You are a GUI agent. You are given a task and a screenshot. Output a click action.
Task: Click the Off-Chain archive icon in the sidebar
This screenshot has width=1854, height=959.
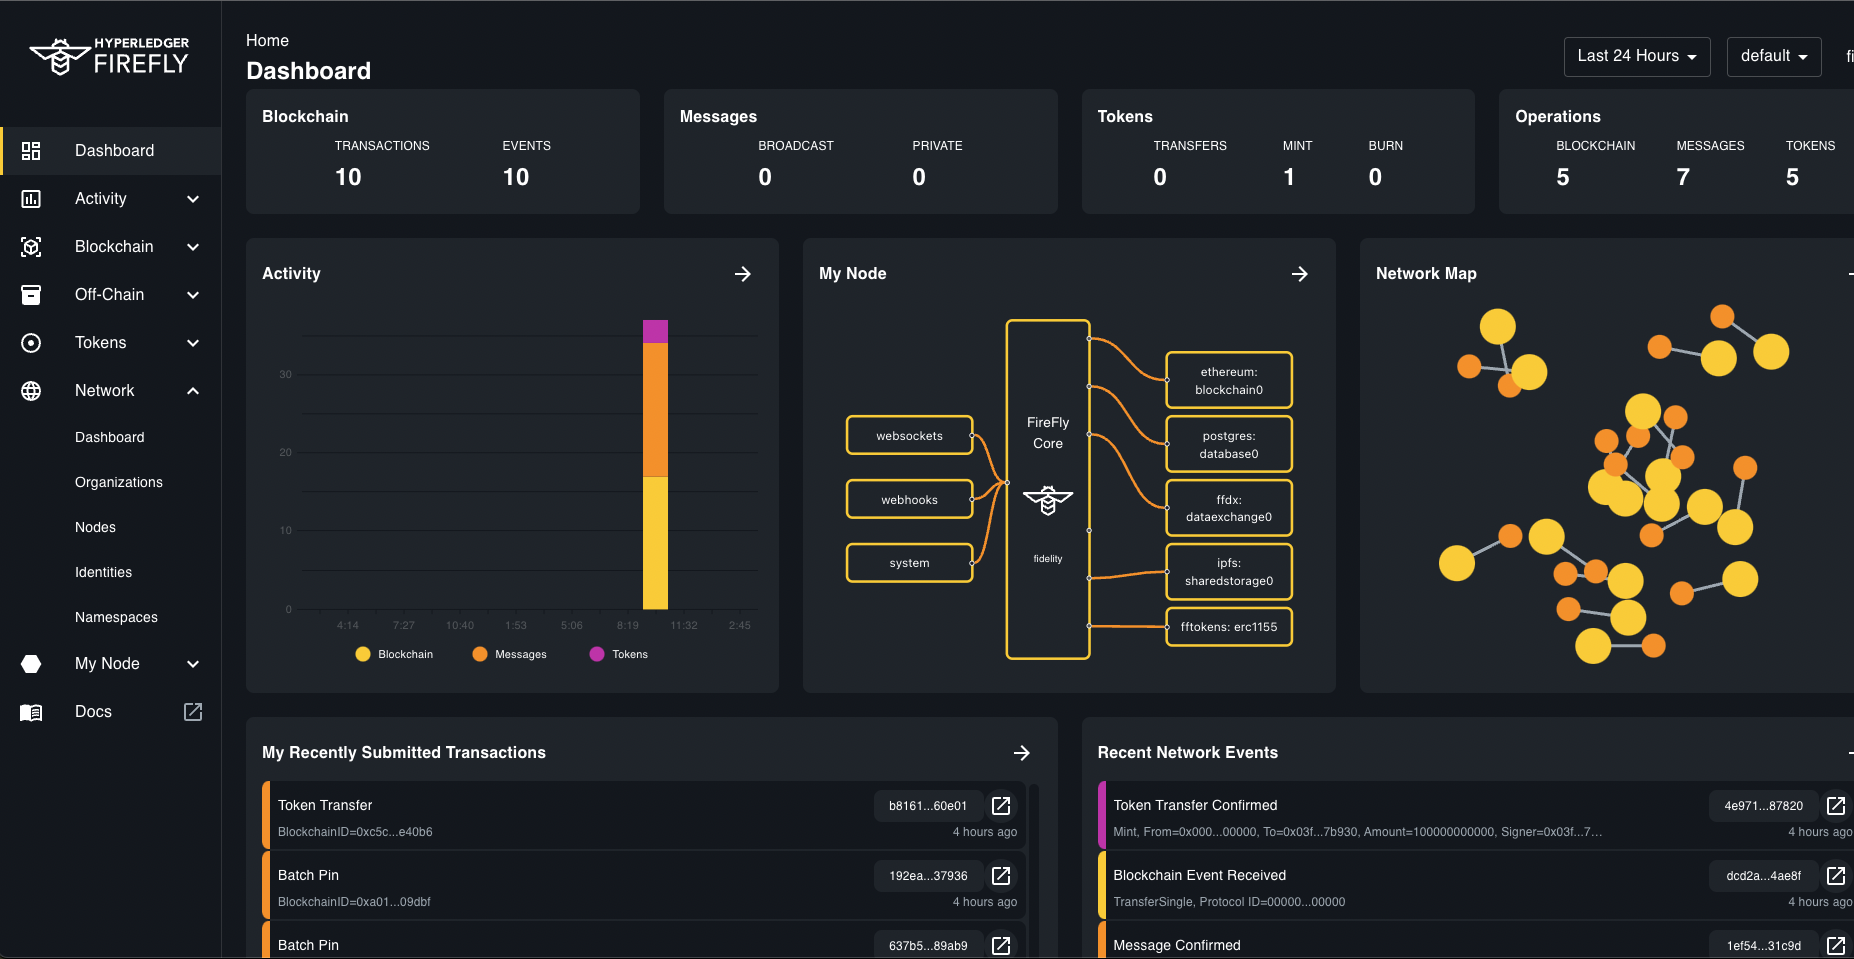coord(31,295)
